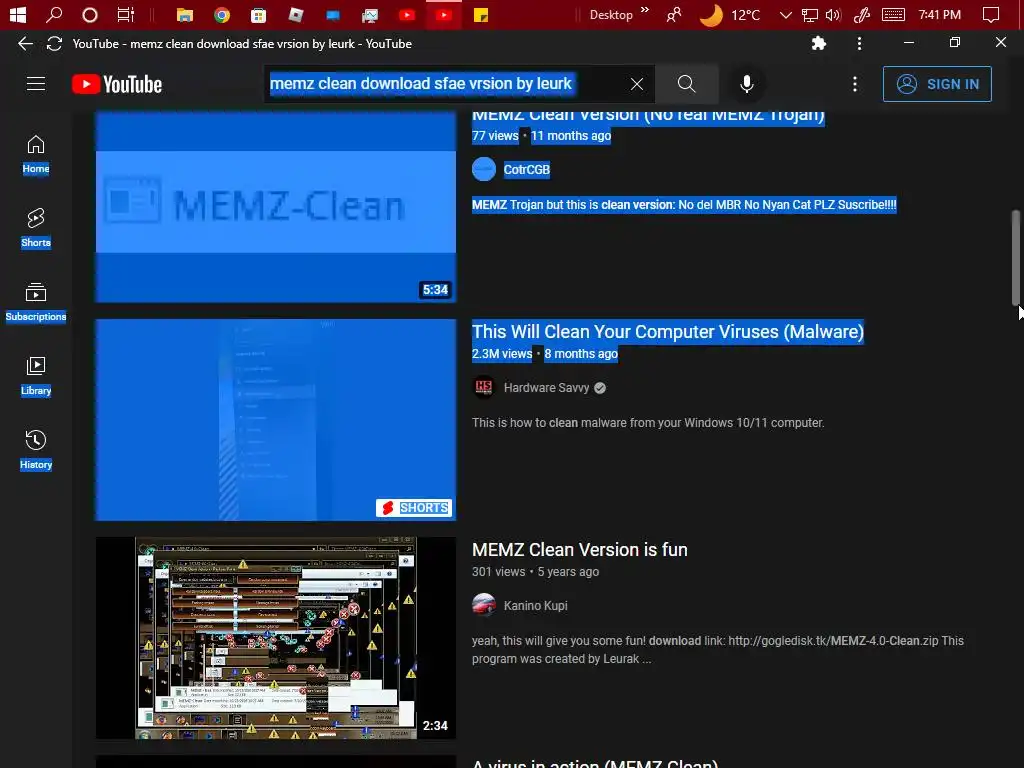Clear the search query with X
Screen dimensions: 1024x768
point(637,84)
